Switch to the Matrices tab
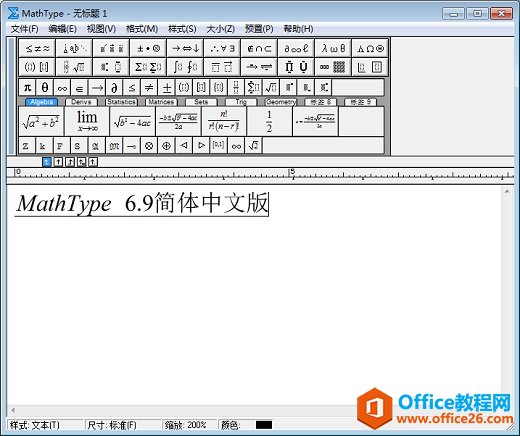The height and width of the screenshot is (436, 520). (161, 102)
